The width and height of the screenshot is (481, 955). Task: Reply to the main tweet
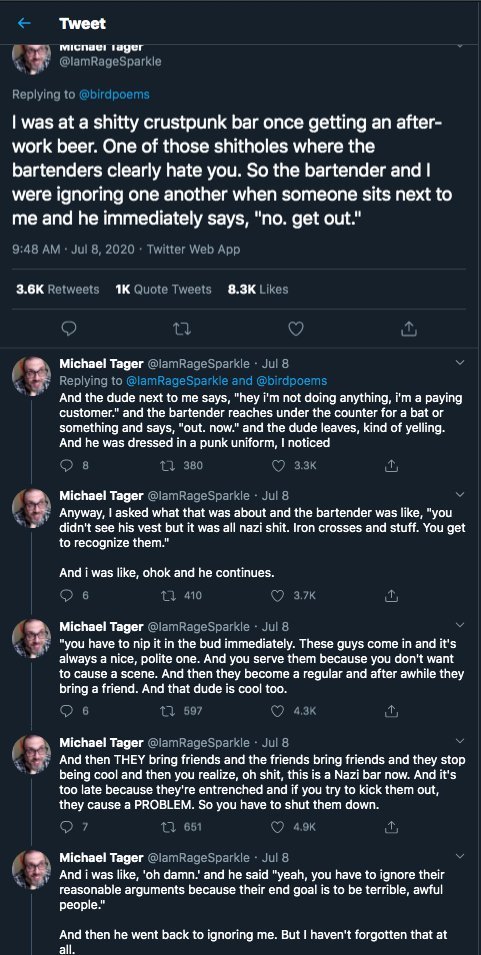point(70,329)
